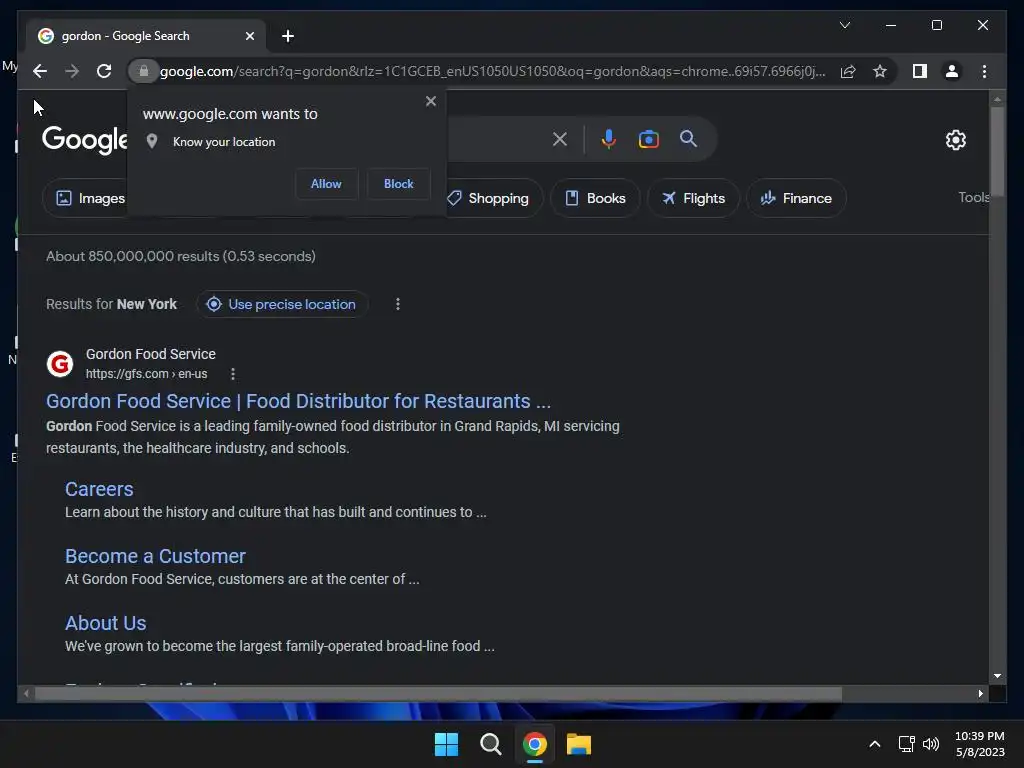
Task: Go to Google homepage via logo
Action: click(84, 140)
